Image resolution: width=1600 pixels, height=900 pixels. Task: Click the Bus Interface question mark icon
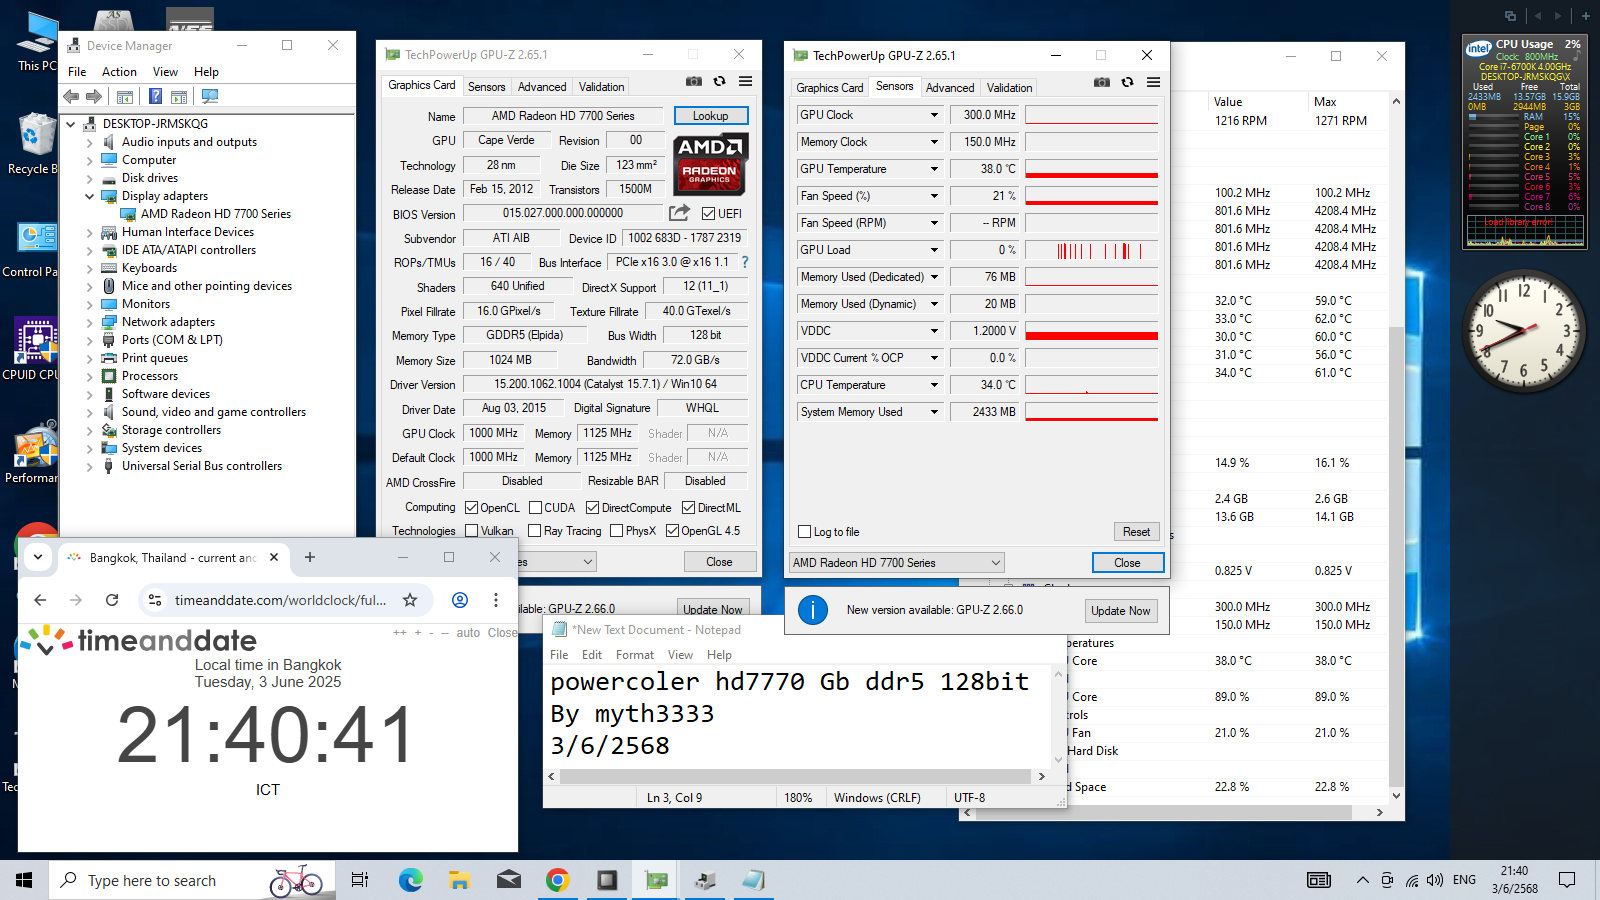click(745, 262)
